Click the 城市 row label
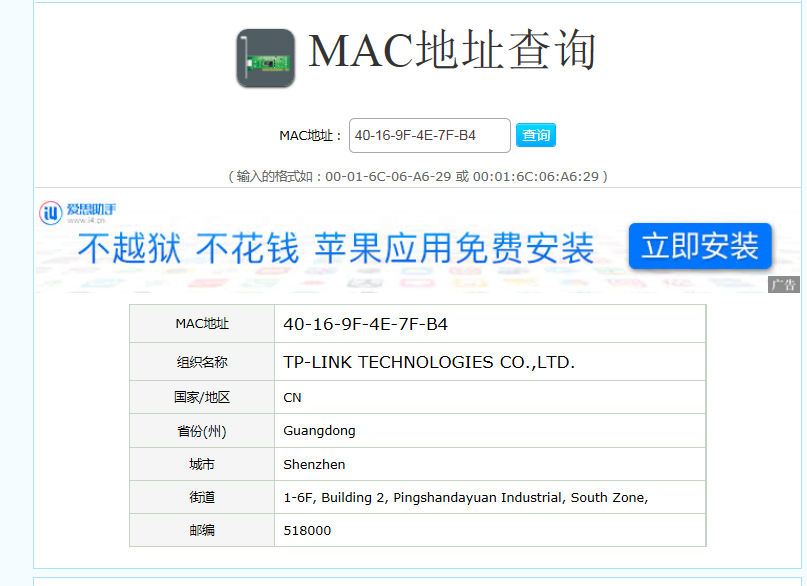Image resolution: width=807 pixels, height=586 pixels. [202, 465]
